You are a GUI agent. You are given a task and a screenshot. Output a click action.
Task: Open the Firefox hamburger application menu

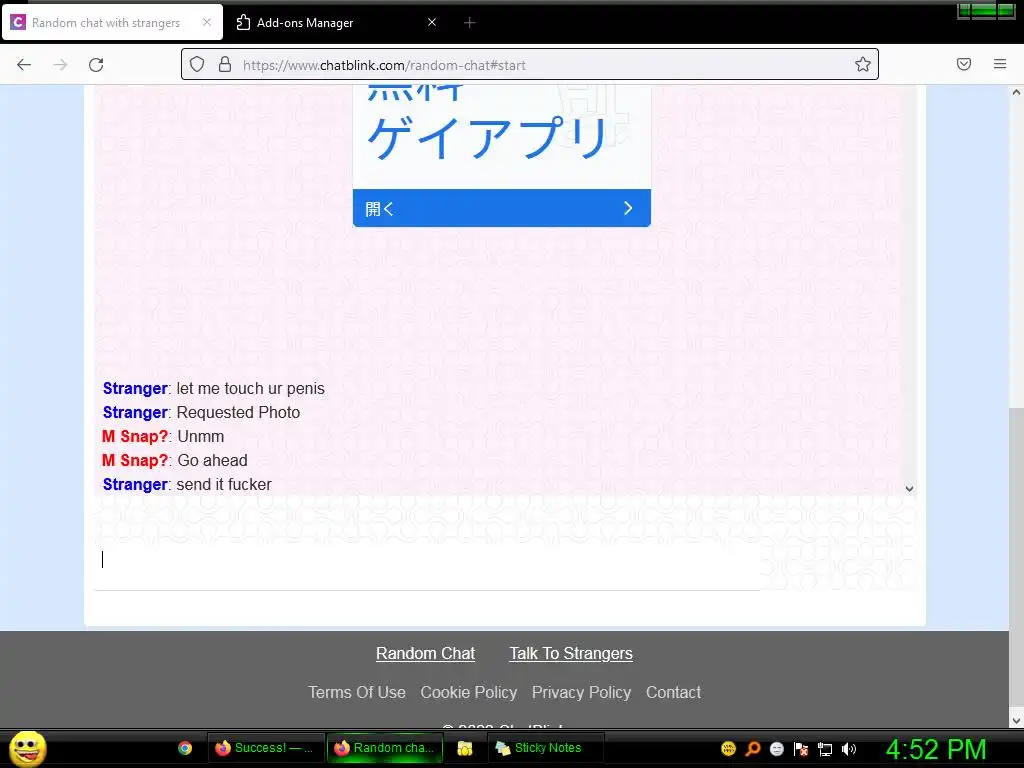1000,64
